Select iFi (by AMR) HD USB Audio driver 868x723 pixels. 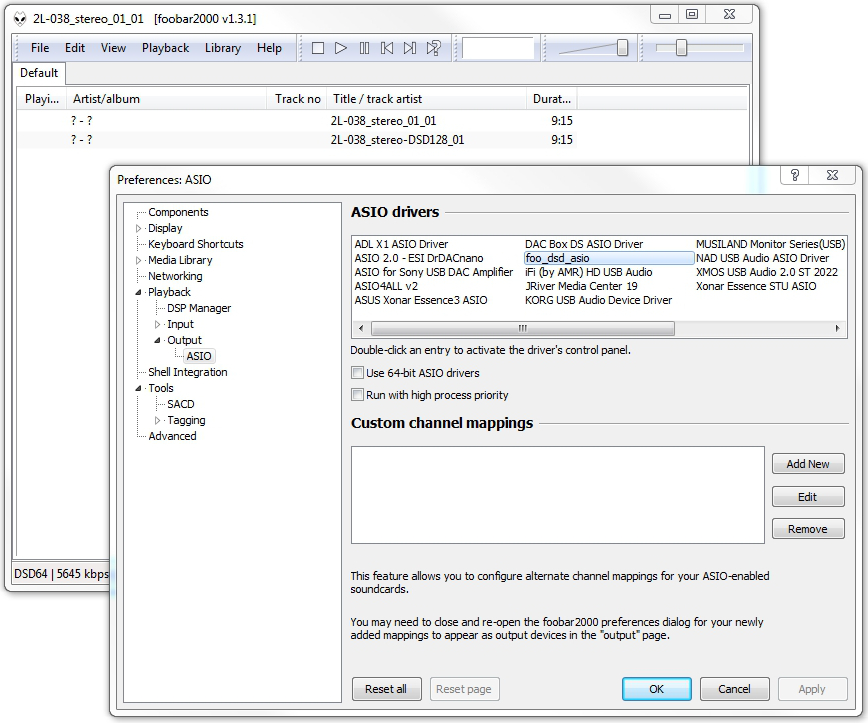[588, 272]
